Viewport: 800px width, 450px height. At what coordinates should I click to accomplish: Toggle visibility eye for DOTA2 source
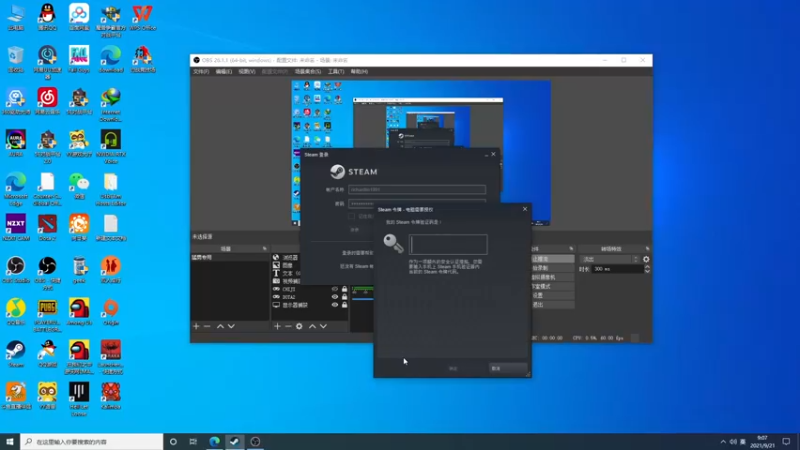(x=335, y=297)
